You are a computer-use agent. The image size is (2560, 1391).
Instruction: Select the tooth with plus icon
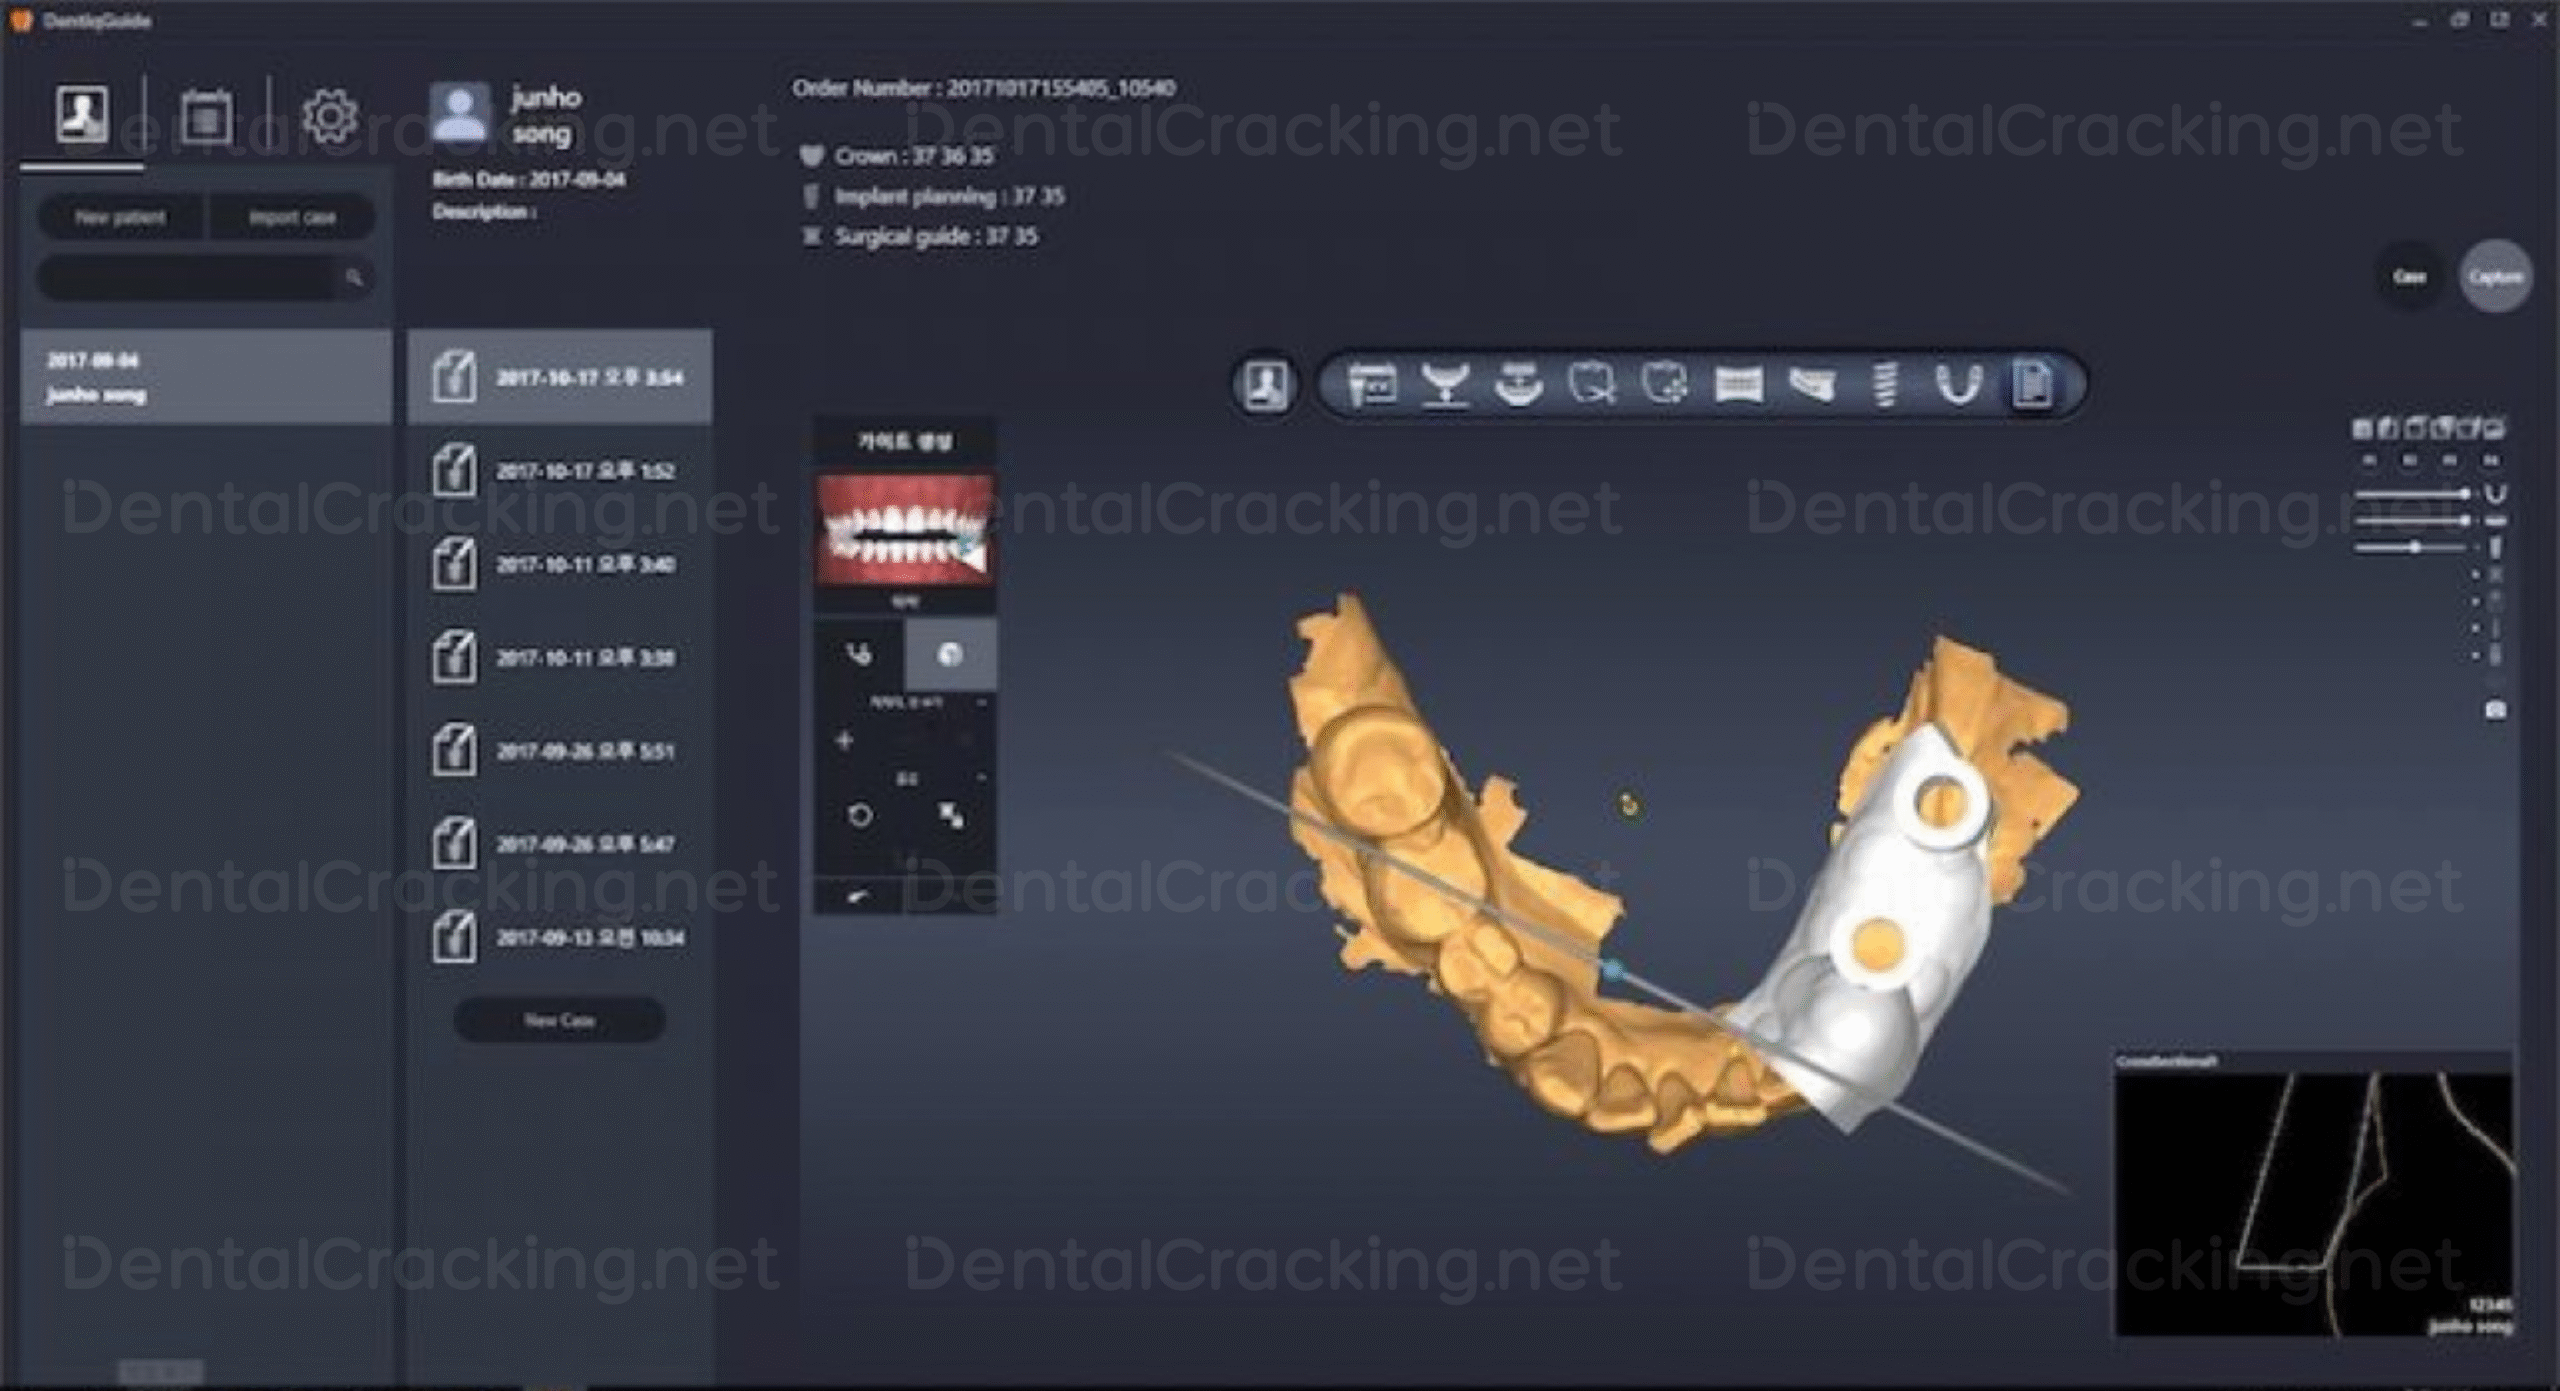point(1665,385)
